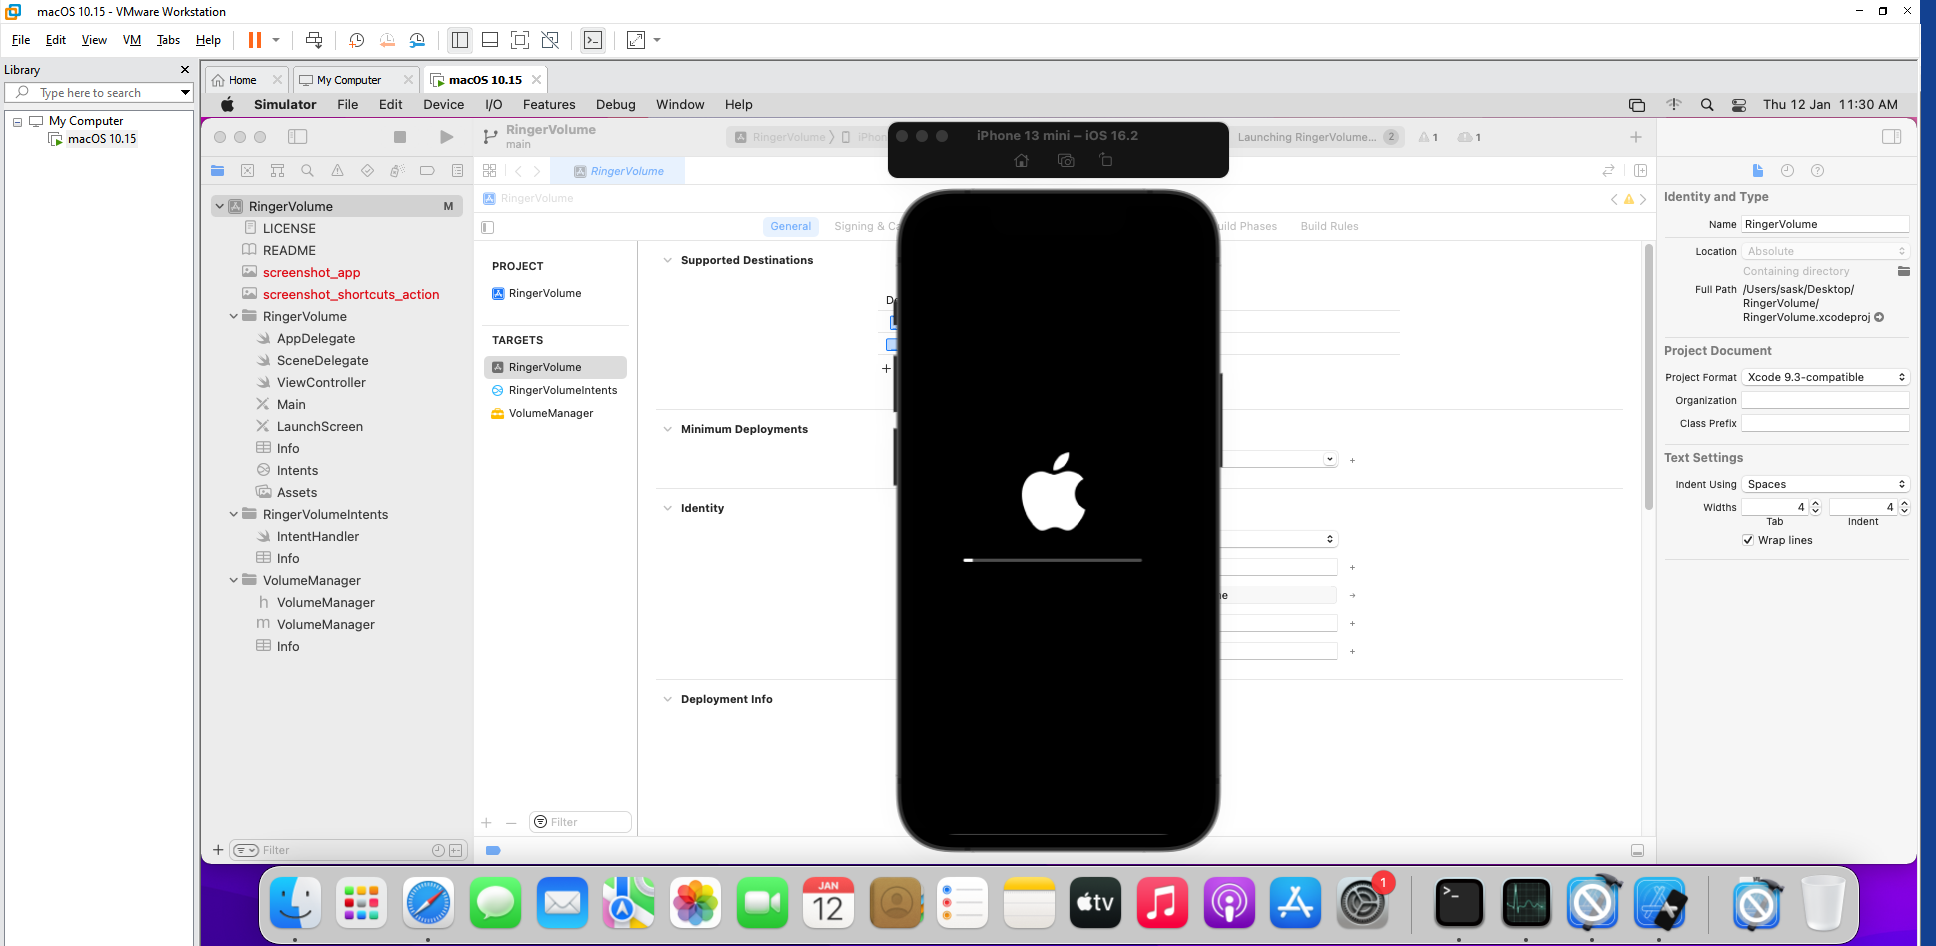
Task: Switch to the My Computer tab
Action: tap(349, 80)
